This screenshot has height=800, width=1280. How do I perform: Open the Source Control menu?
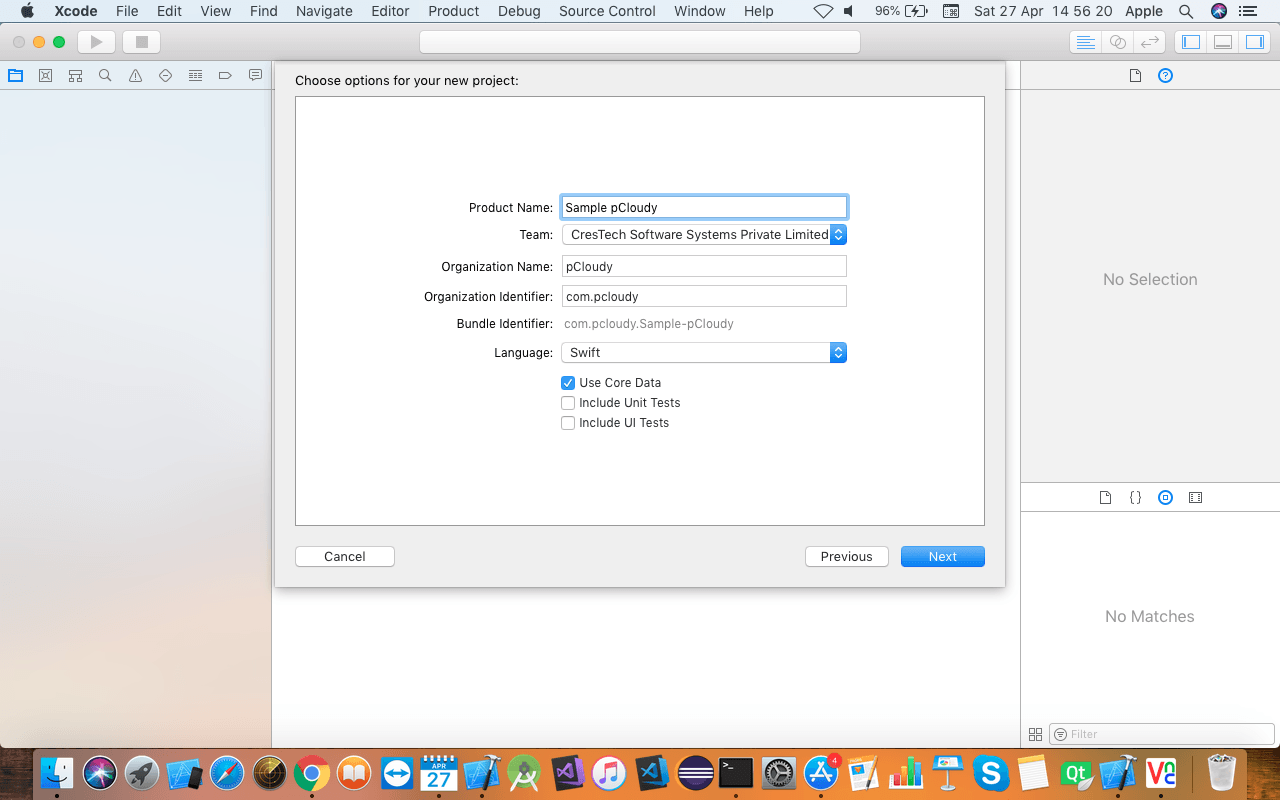tap(607, 11)
